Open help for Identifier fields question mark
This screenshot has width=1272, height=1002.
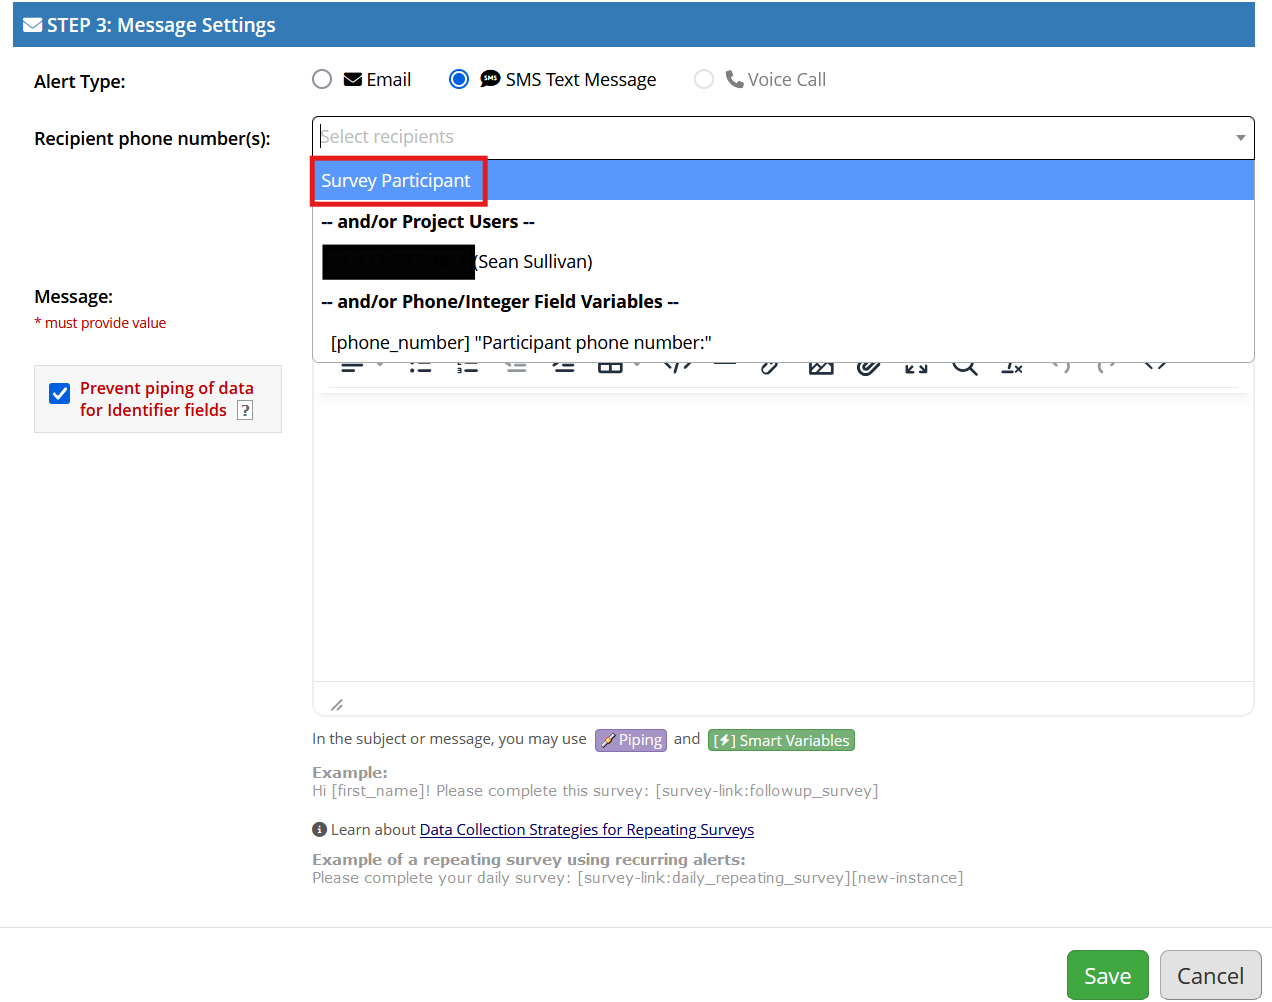click(x=245, y=410)
